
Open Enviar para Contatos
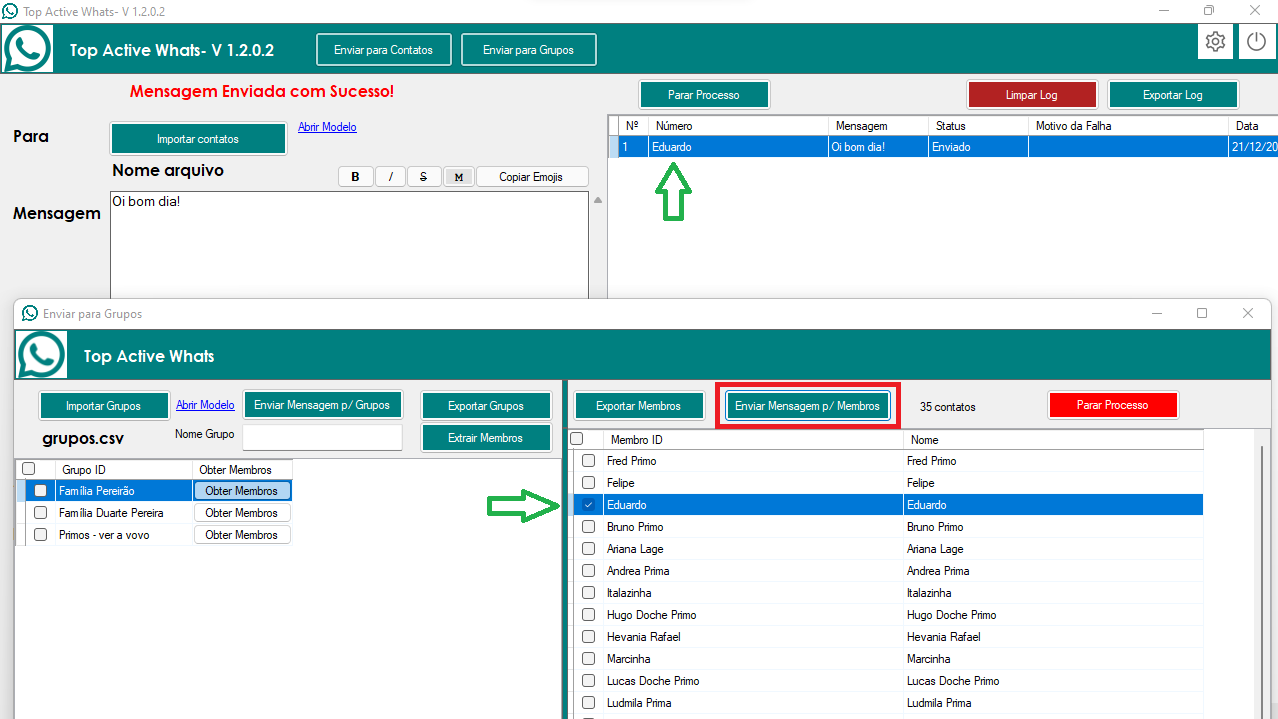tap(384, 50)
